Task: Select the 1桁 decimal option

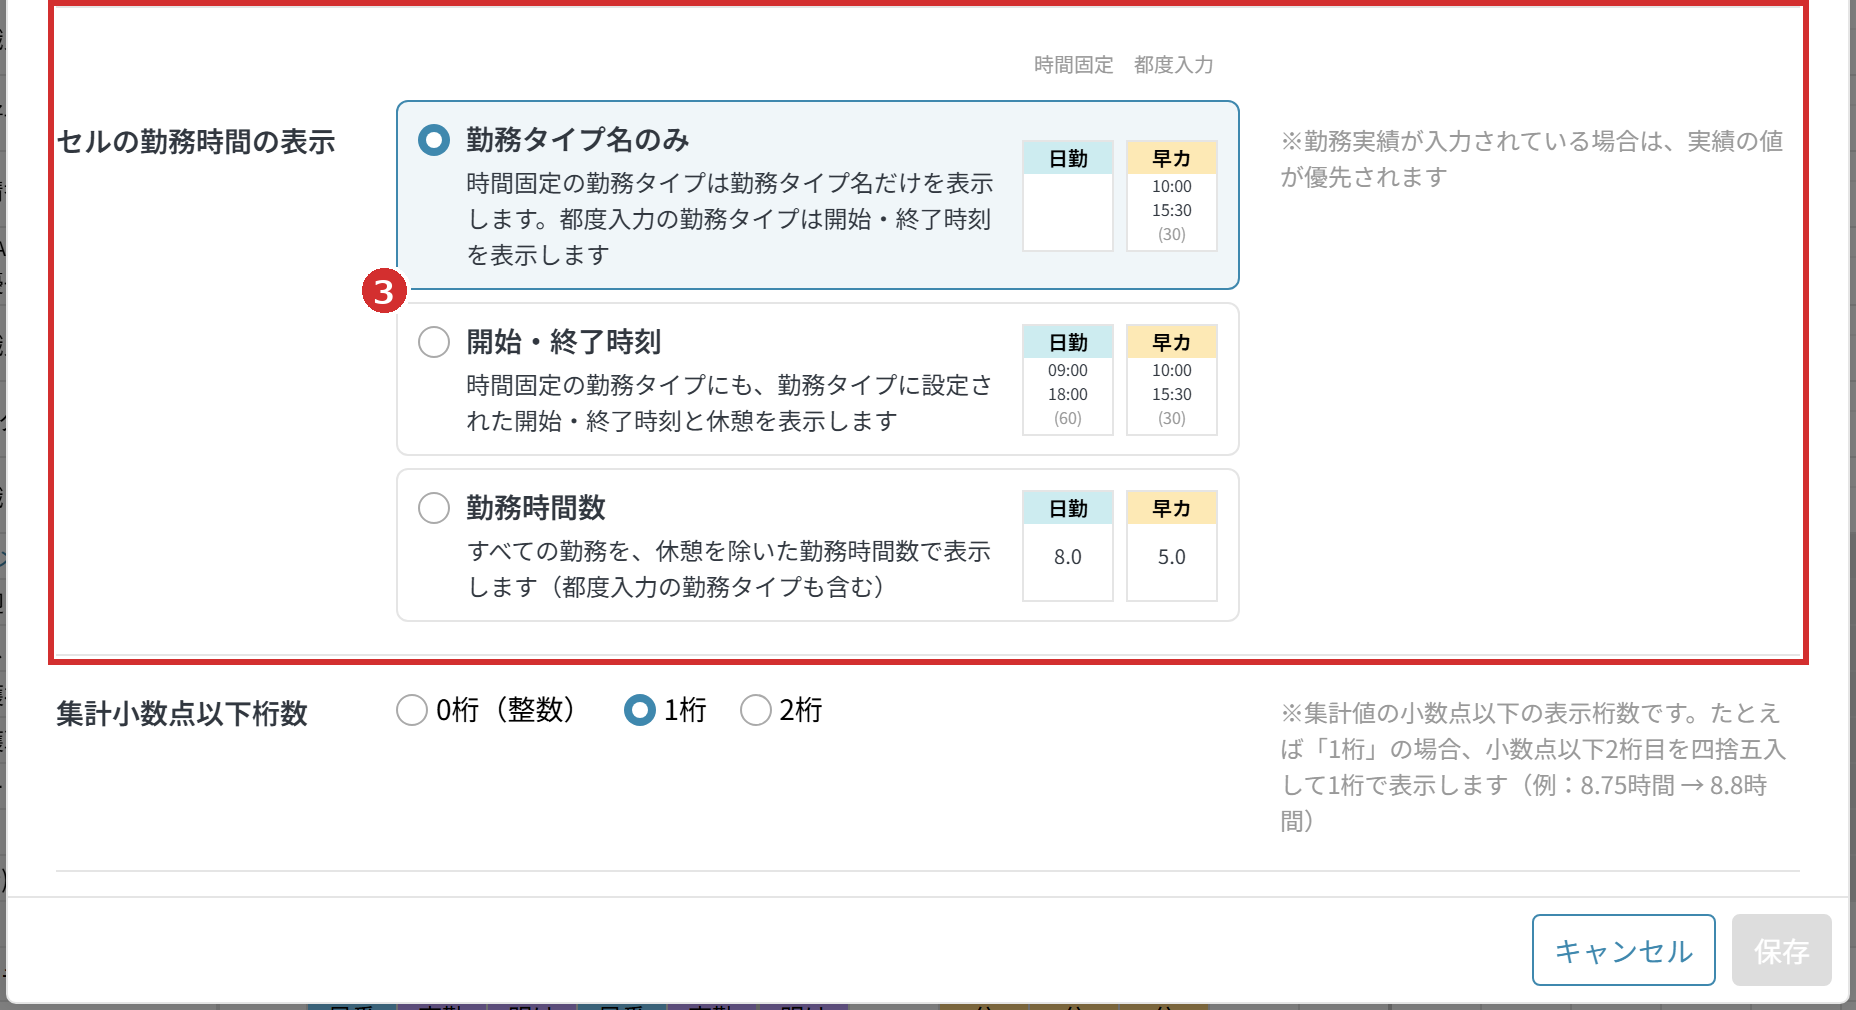Action: coord(639,710)
